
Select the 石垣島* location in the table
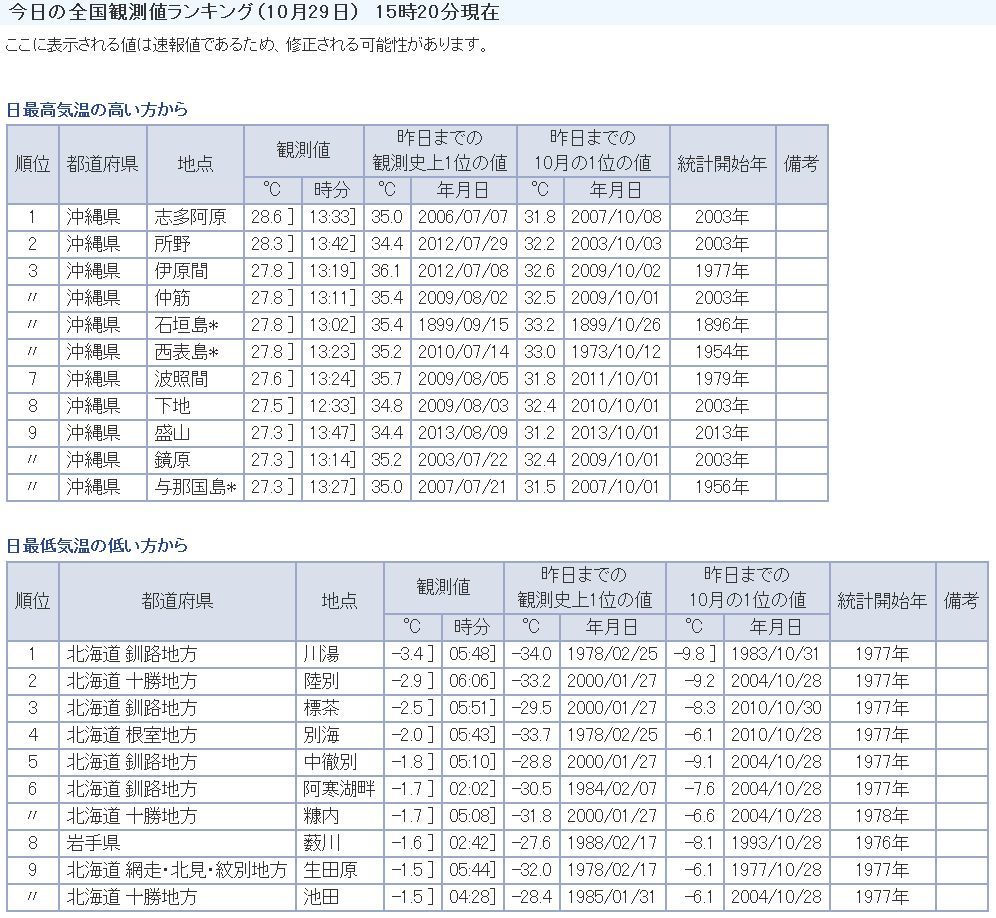click(187, 325)
